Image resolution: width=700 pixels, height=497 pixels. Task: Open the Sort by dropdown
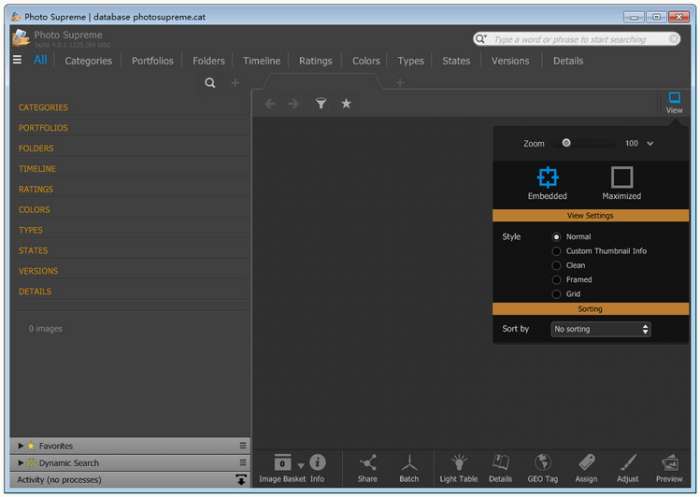click(600, 329)
